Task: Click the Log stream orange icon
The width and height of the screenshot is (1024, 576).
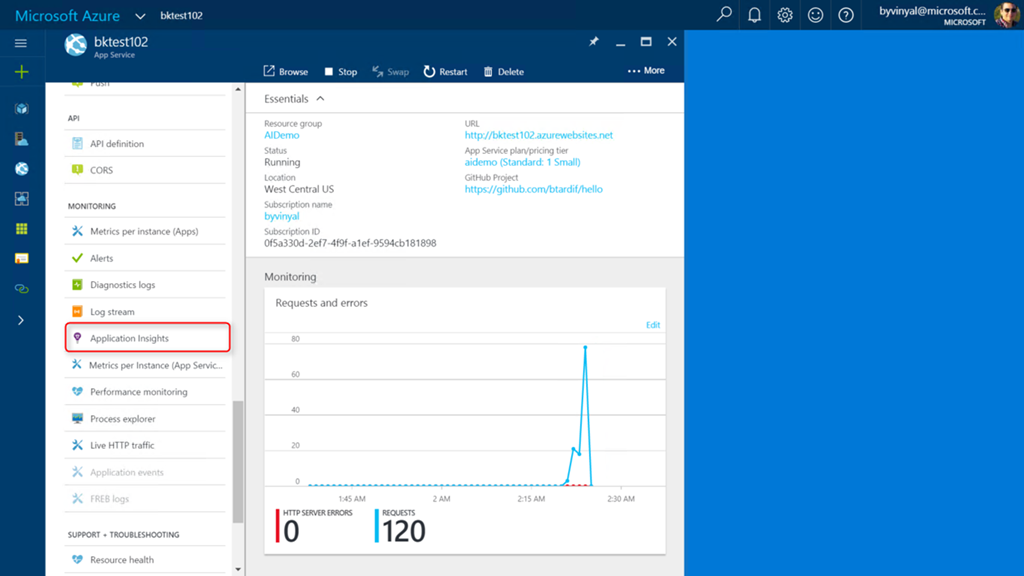Action: (77, 312)
